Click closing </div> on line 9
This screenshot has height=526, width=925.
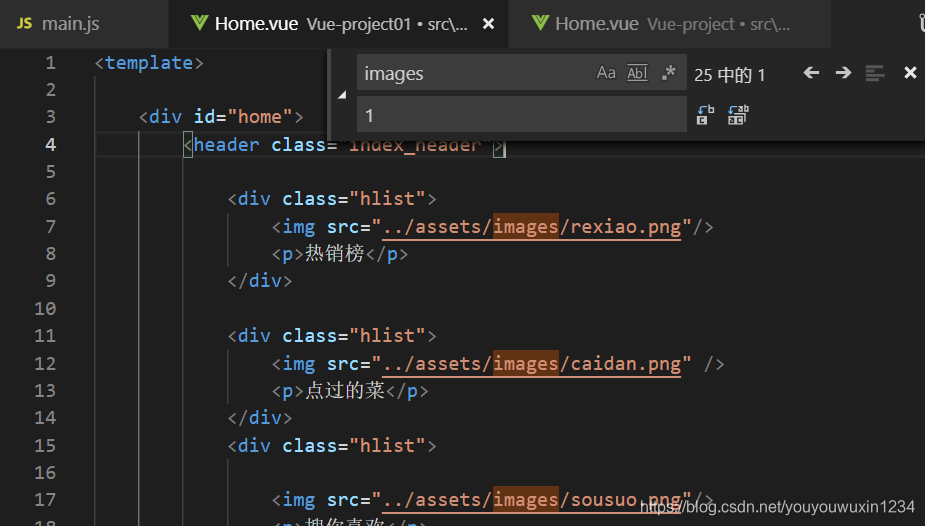[x=260, y=281]
